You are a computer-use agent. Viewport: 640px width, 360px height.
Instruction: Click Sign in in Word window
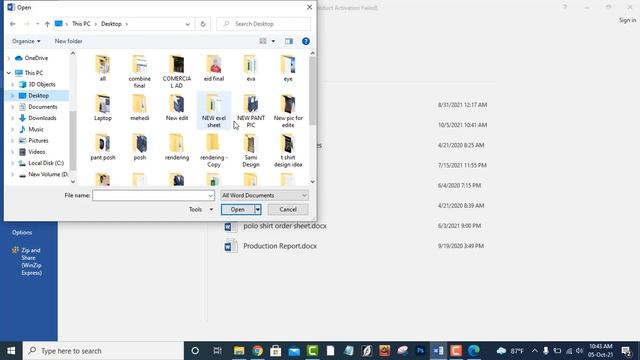pyautogui.click(x=627, y=20)
